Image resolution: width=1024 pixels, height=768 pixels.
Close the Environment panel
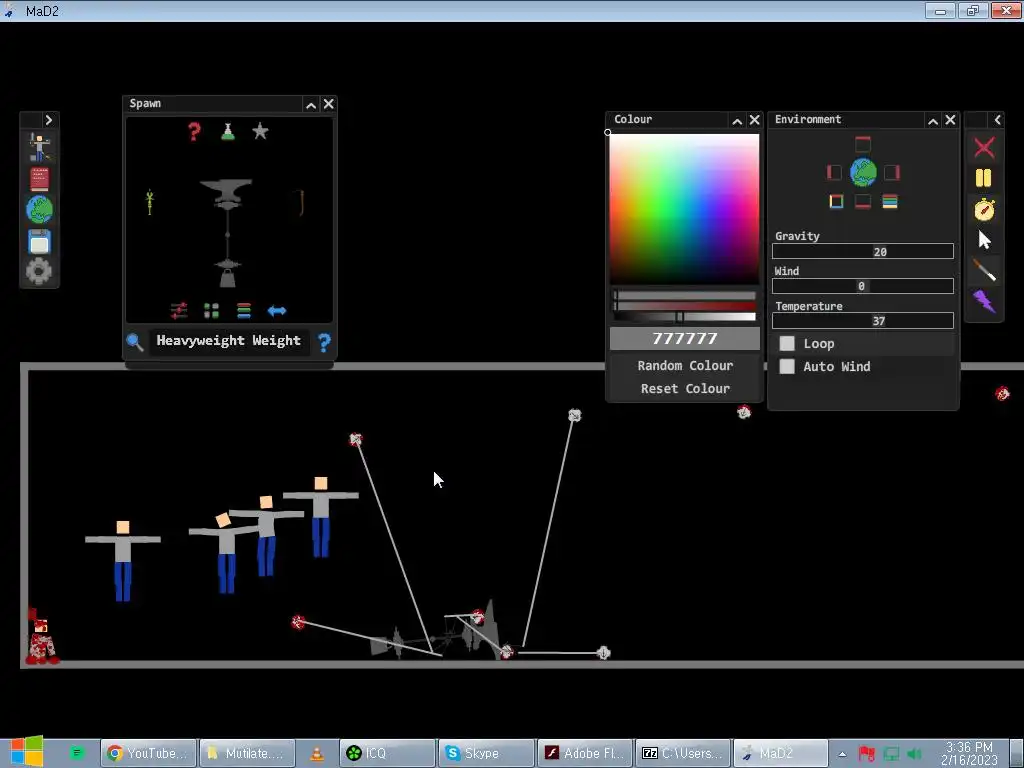click(950, 120)
